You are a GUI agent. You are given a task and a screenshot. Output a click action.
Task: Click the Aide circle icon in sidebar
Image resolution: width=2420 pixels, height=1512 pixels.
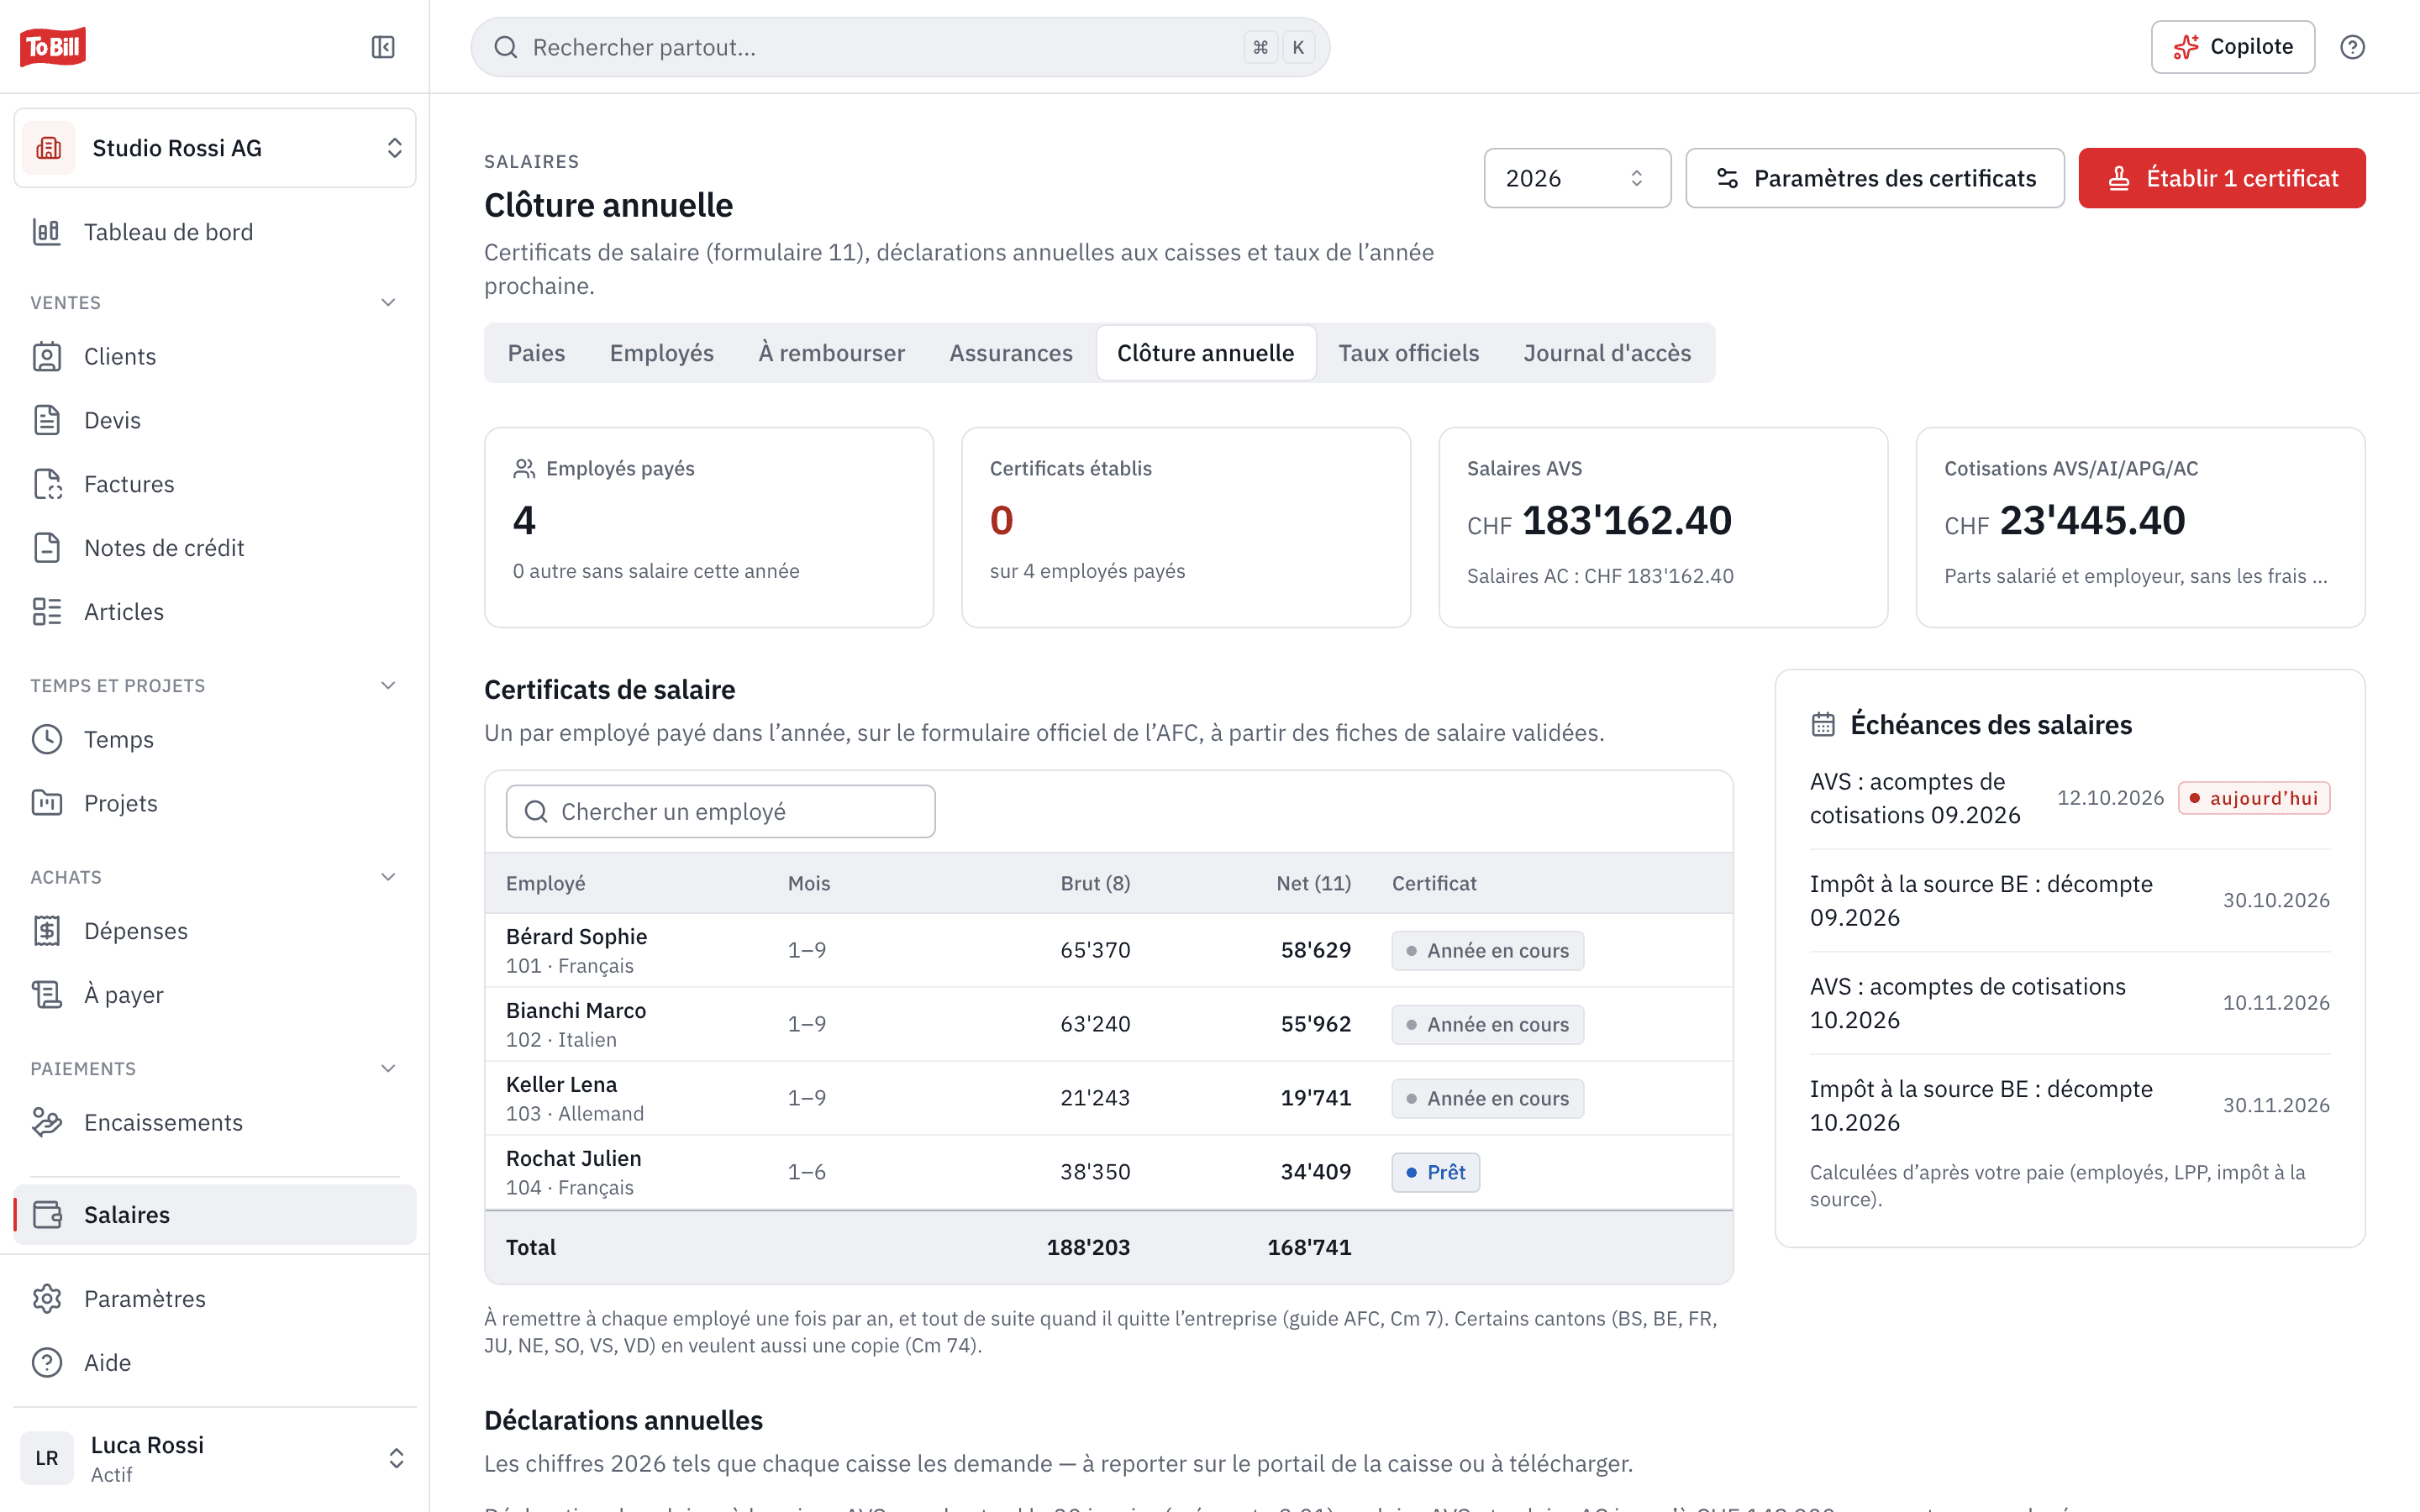pyautogui.click(x=47, y=1362)
